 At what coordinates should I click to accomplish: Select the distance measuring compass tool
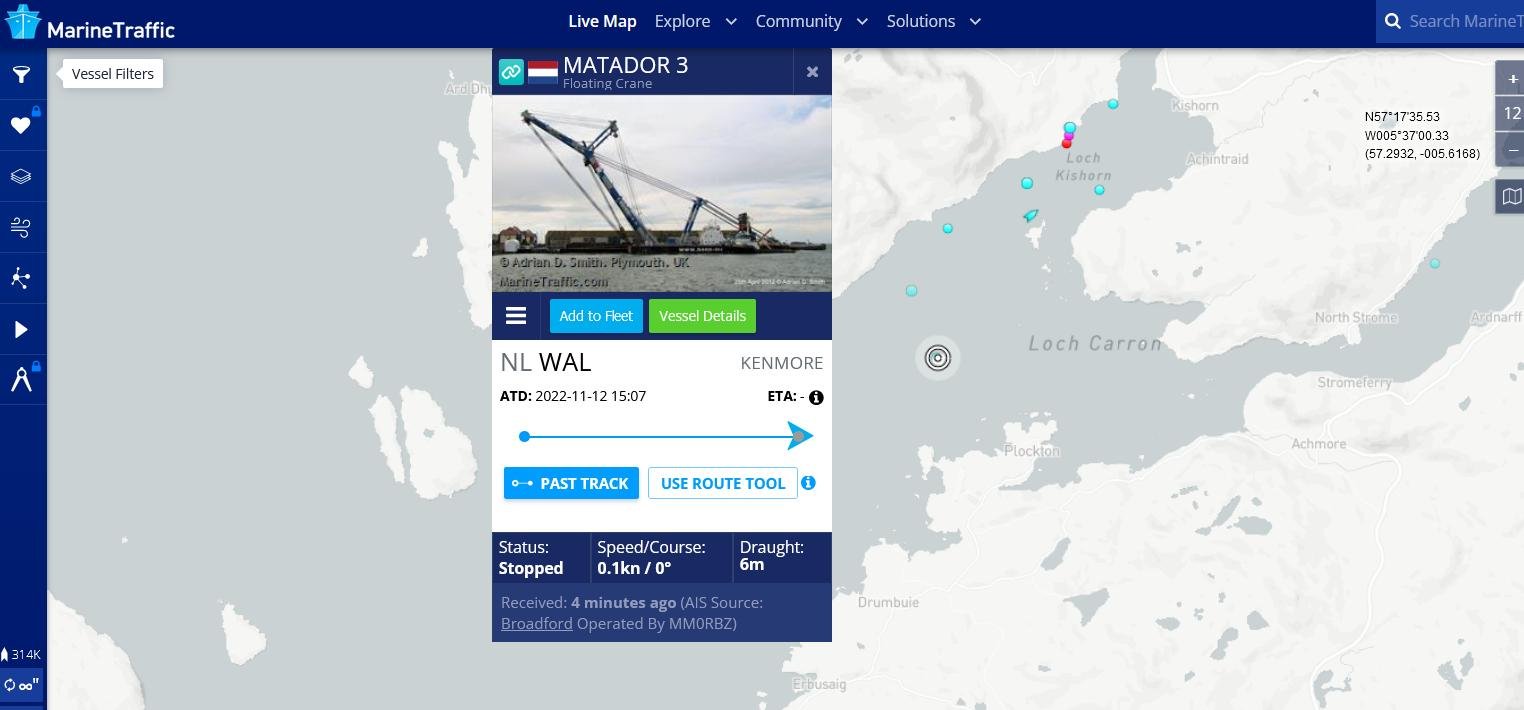click(21, 380)
